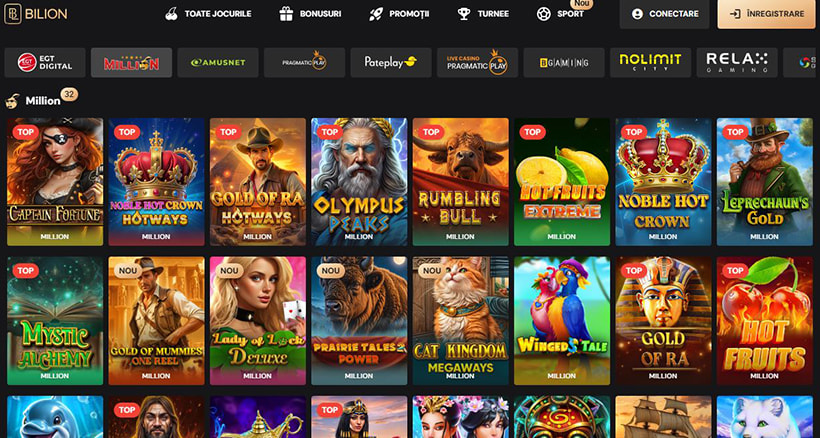Open Leprechaun's Gold game

[x=765, y=181]
